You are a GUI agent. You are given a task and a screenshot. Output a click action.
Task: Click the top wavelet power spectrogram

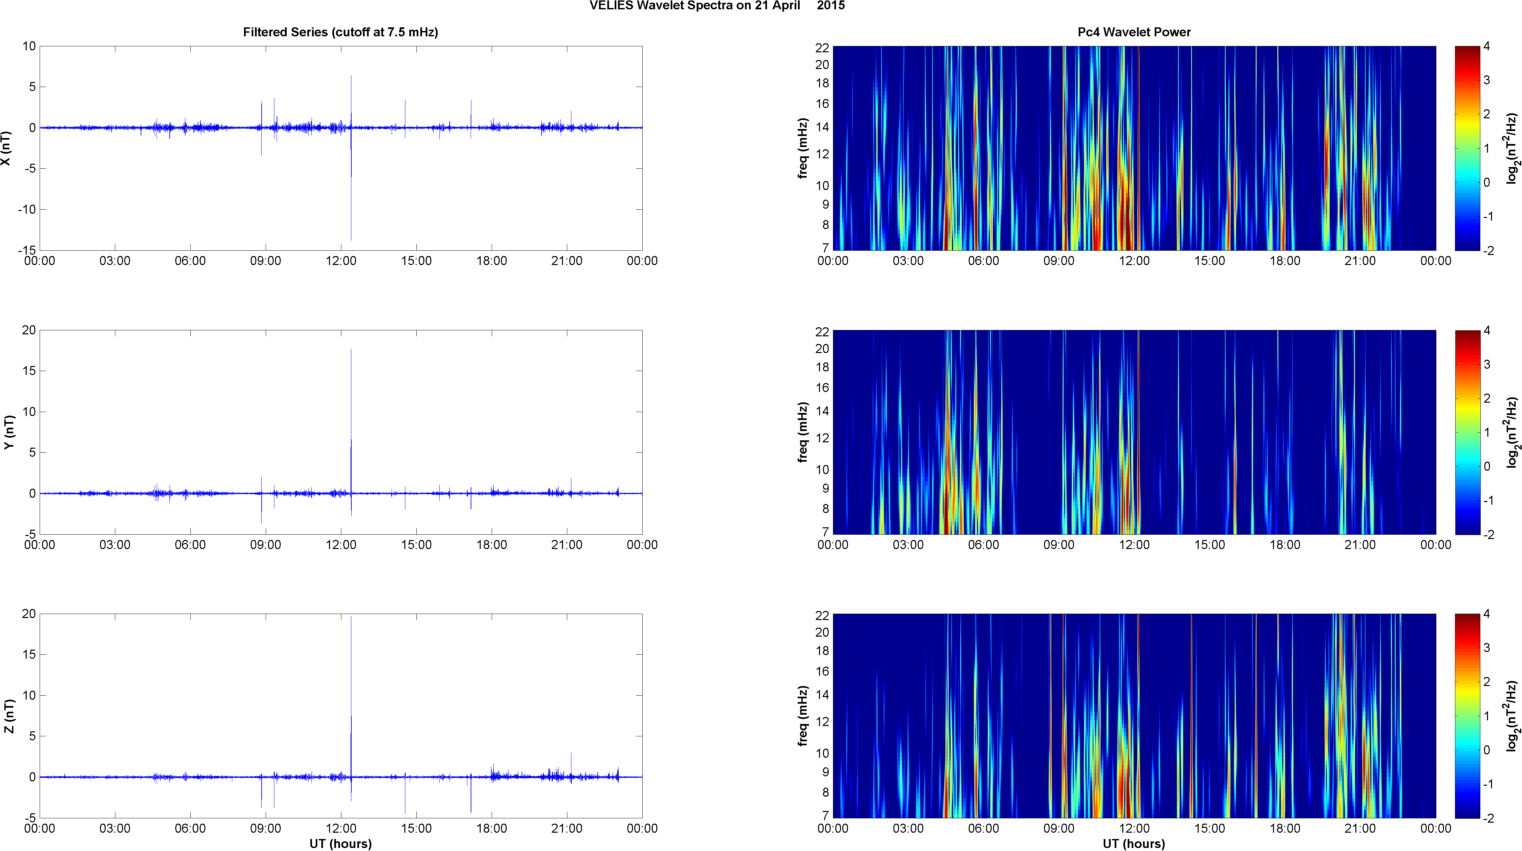tap(1133, 148)
